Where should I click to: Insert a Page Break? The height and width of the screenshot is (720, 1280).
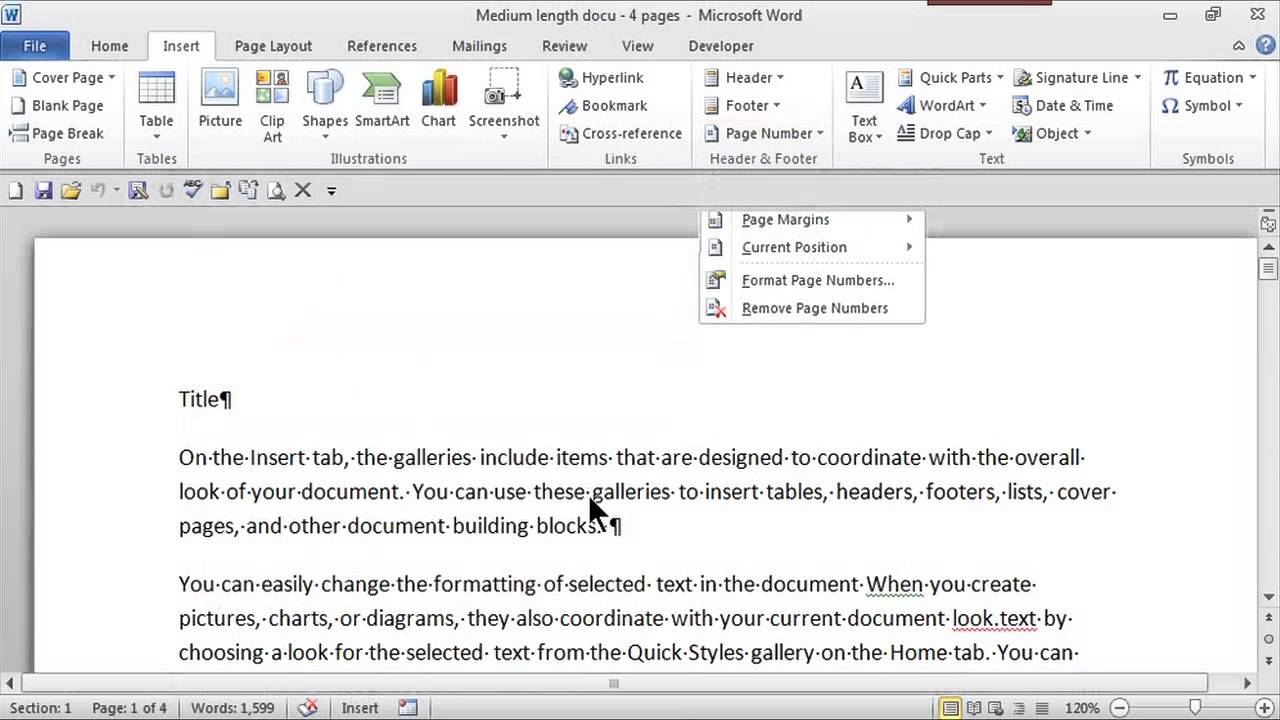pos(57,133)
